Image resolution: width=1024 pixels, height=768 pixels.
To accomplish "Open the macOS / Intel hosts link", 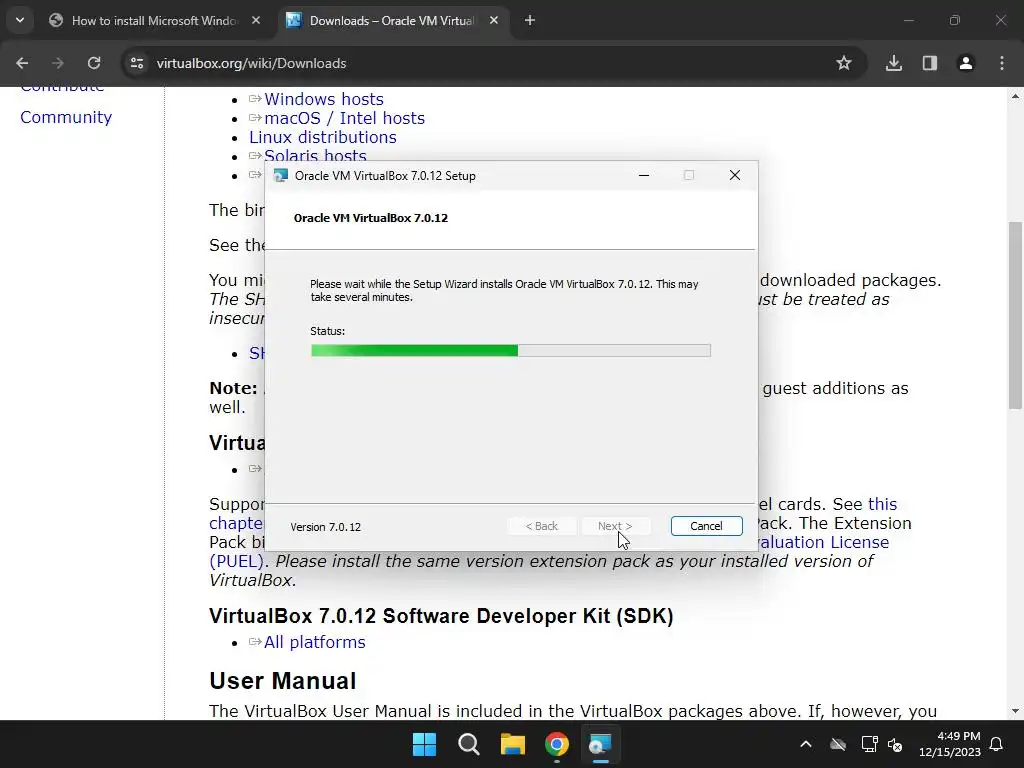I will (x=344, y=118).
